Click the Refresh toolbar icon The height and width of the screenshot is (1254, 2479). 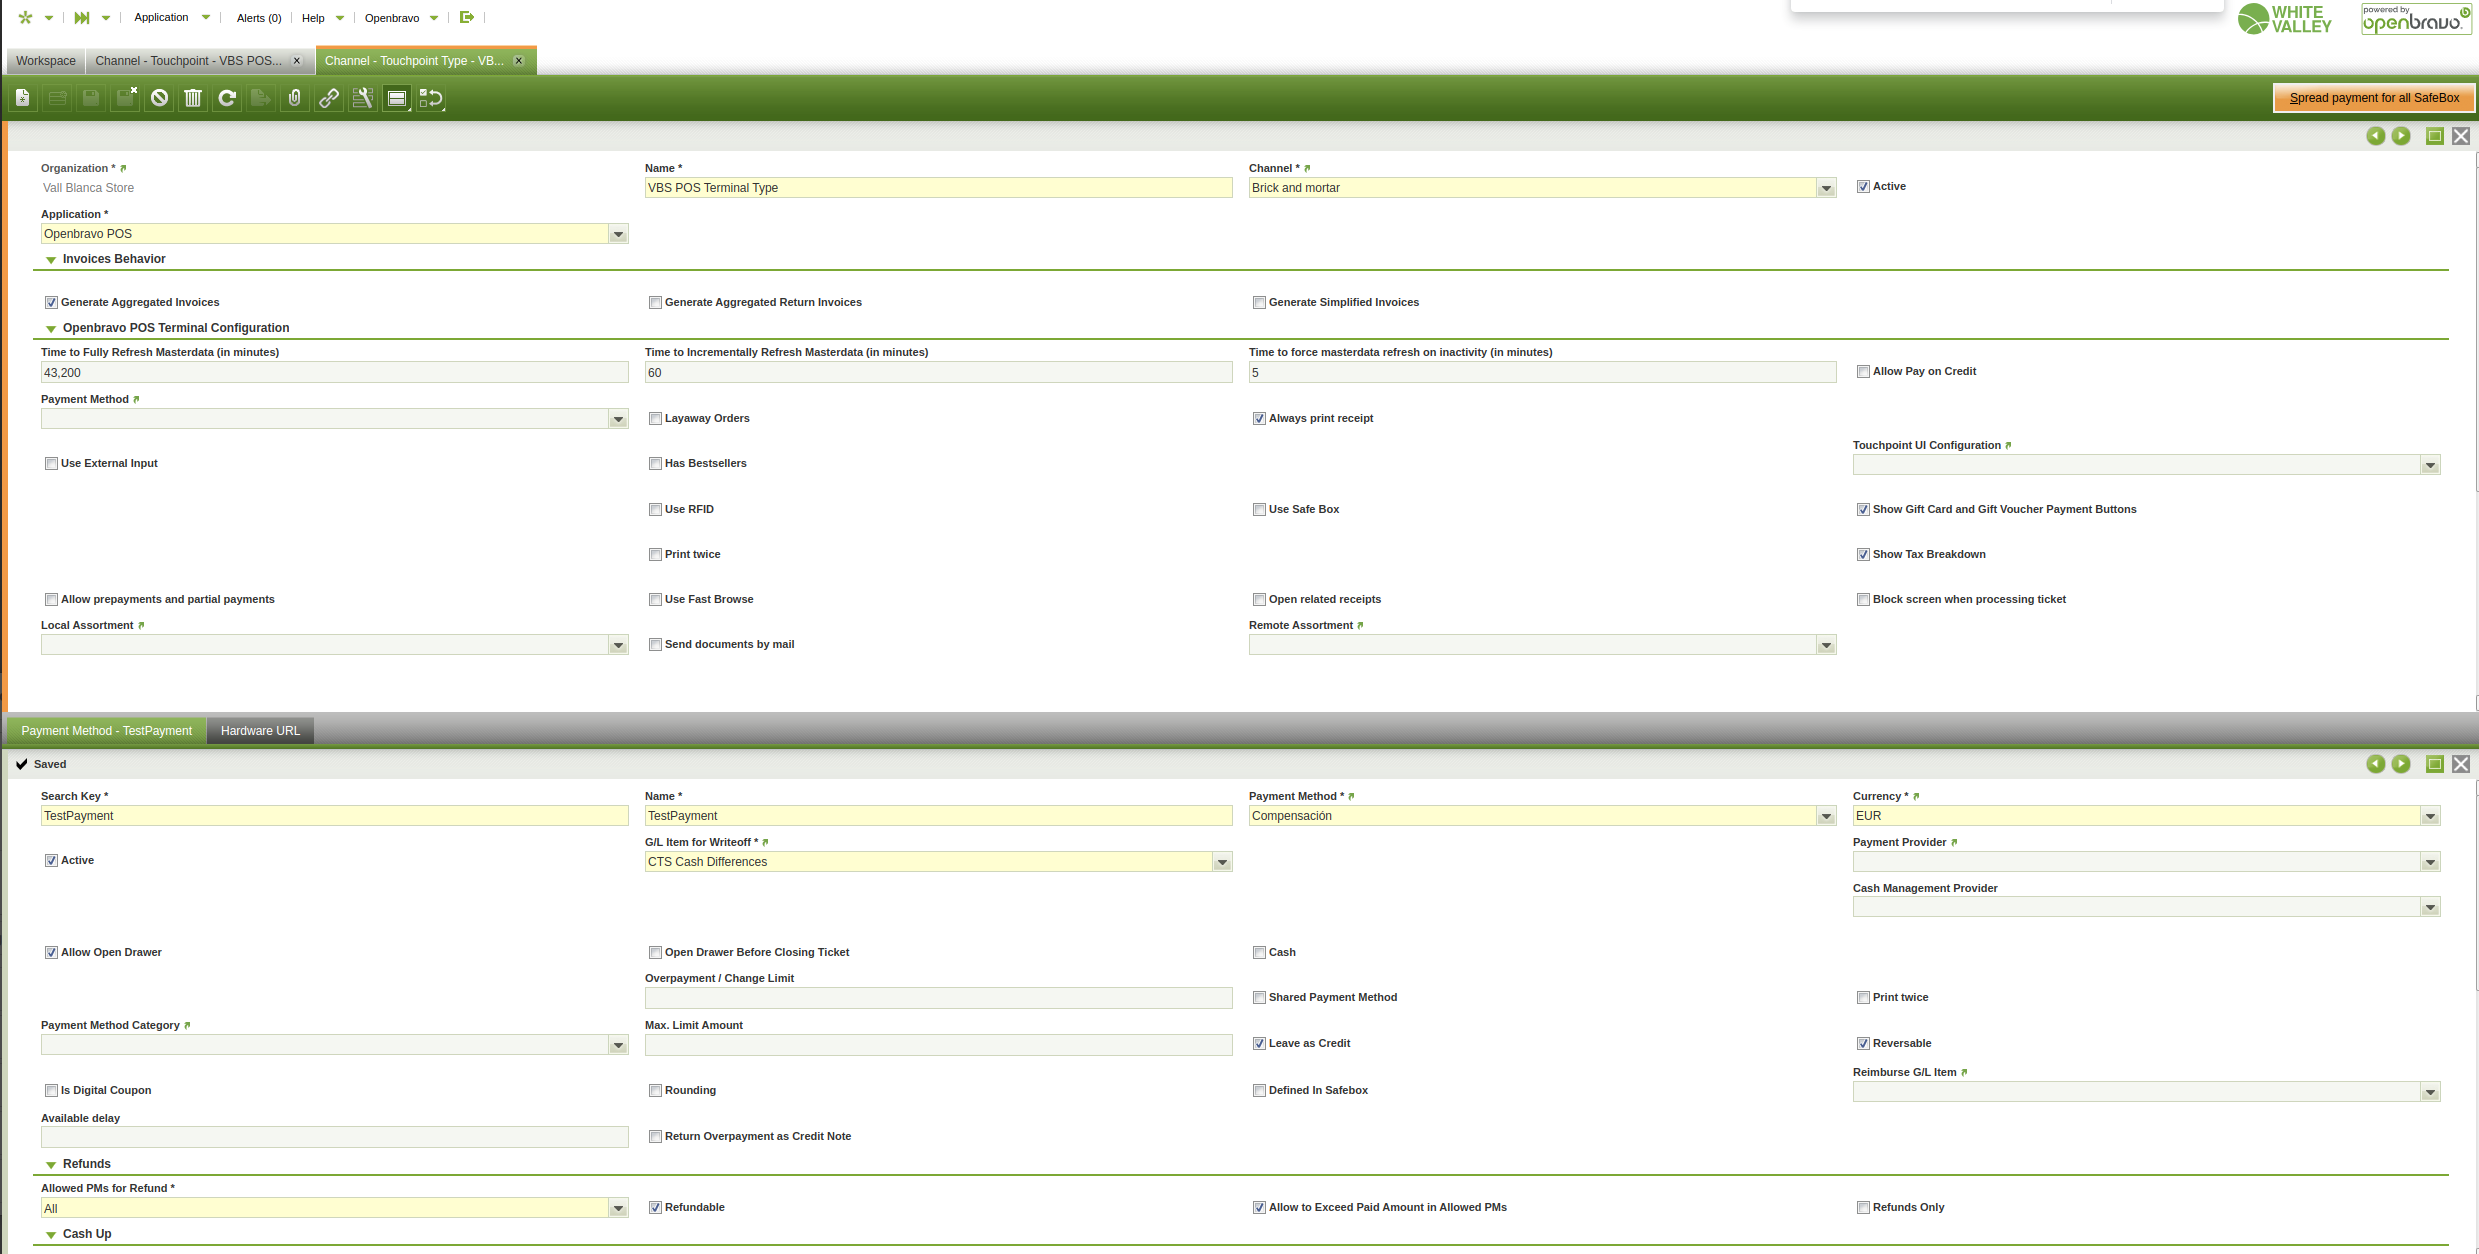point(227,98)
